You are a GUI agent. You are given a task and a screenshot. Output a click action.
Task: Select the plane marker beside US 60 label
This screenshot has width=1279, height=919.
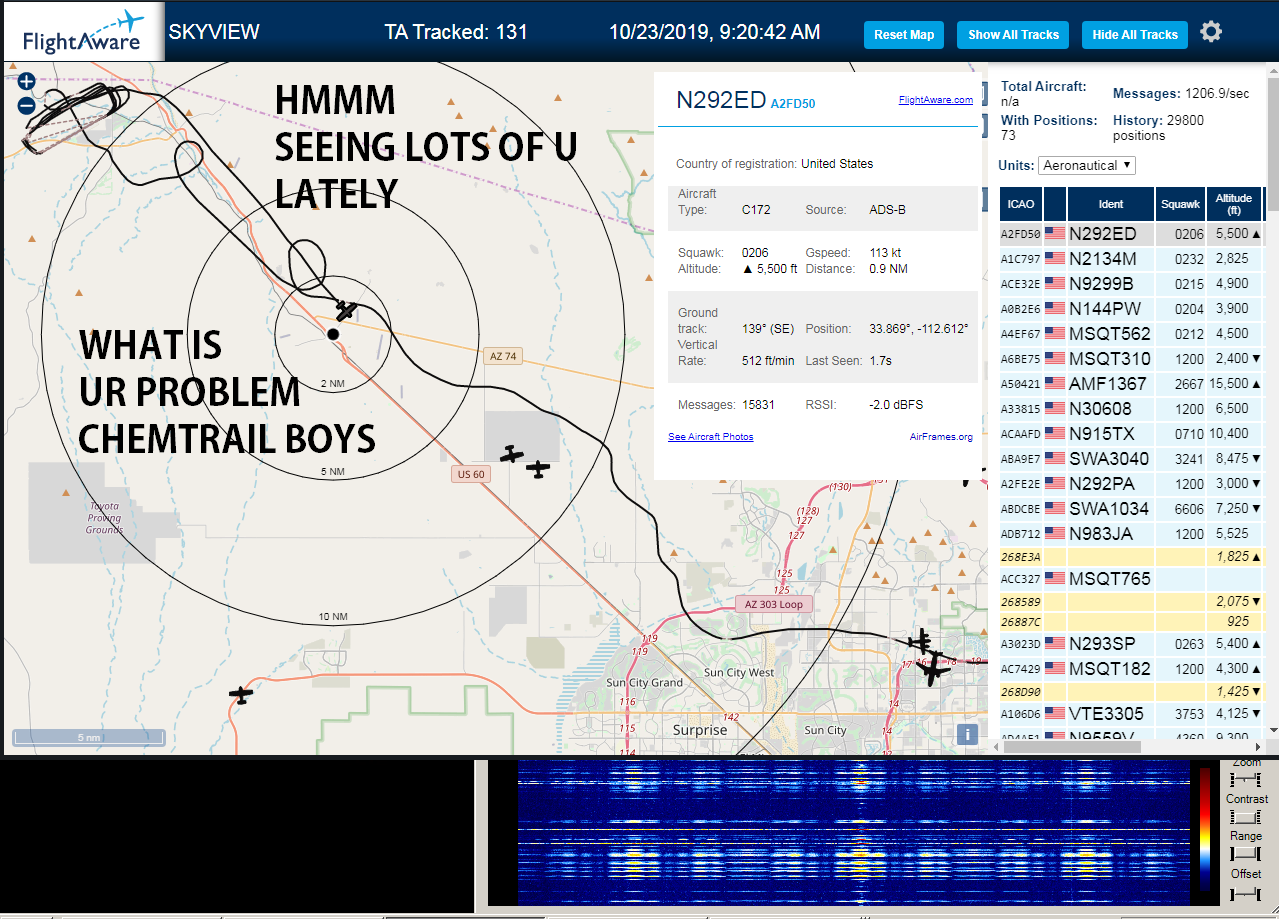[x=512, y=455]
